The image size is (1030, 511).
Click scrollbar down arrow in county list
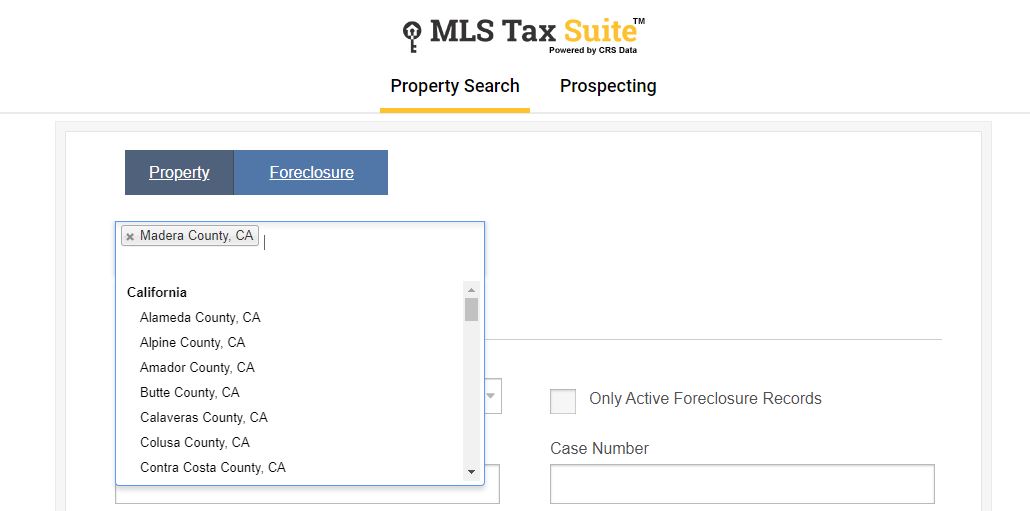pyautogui.click(x=471, y=471)
